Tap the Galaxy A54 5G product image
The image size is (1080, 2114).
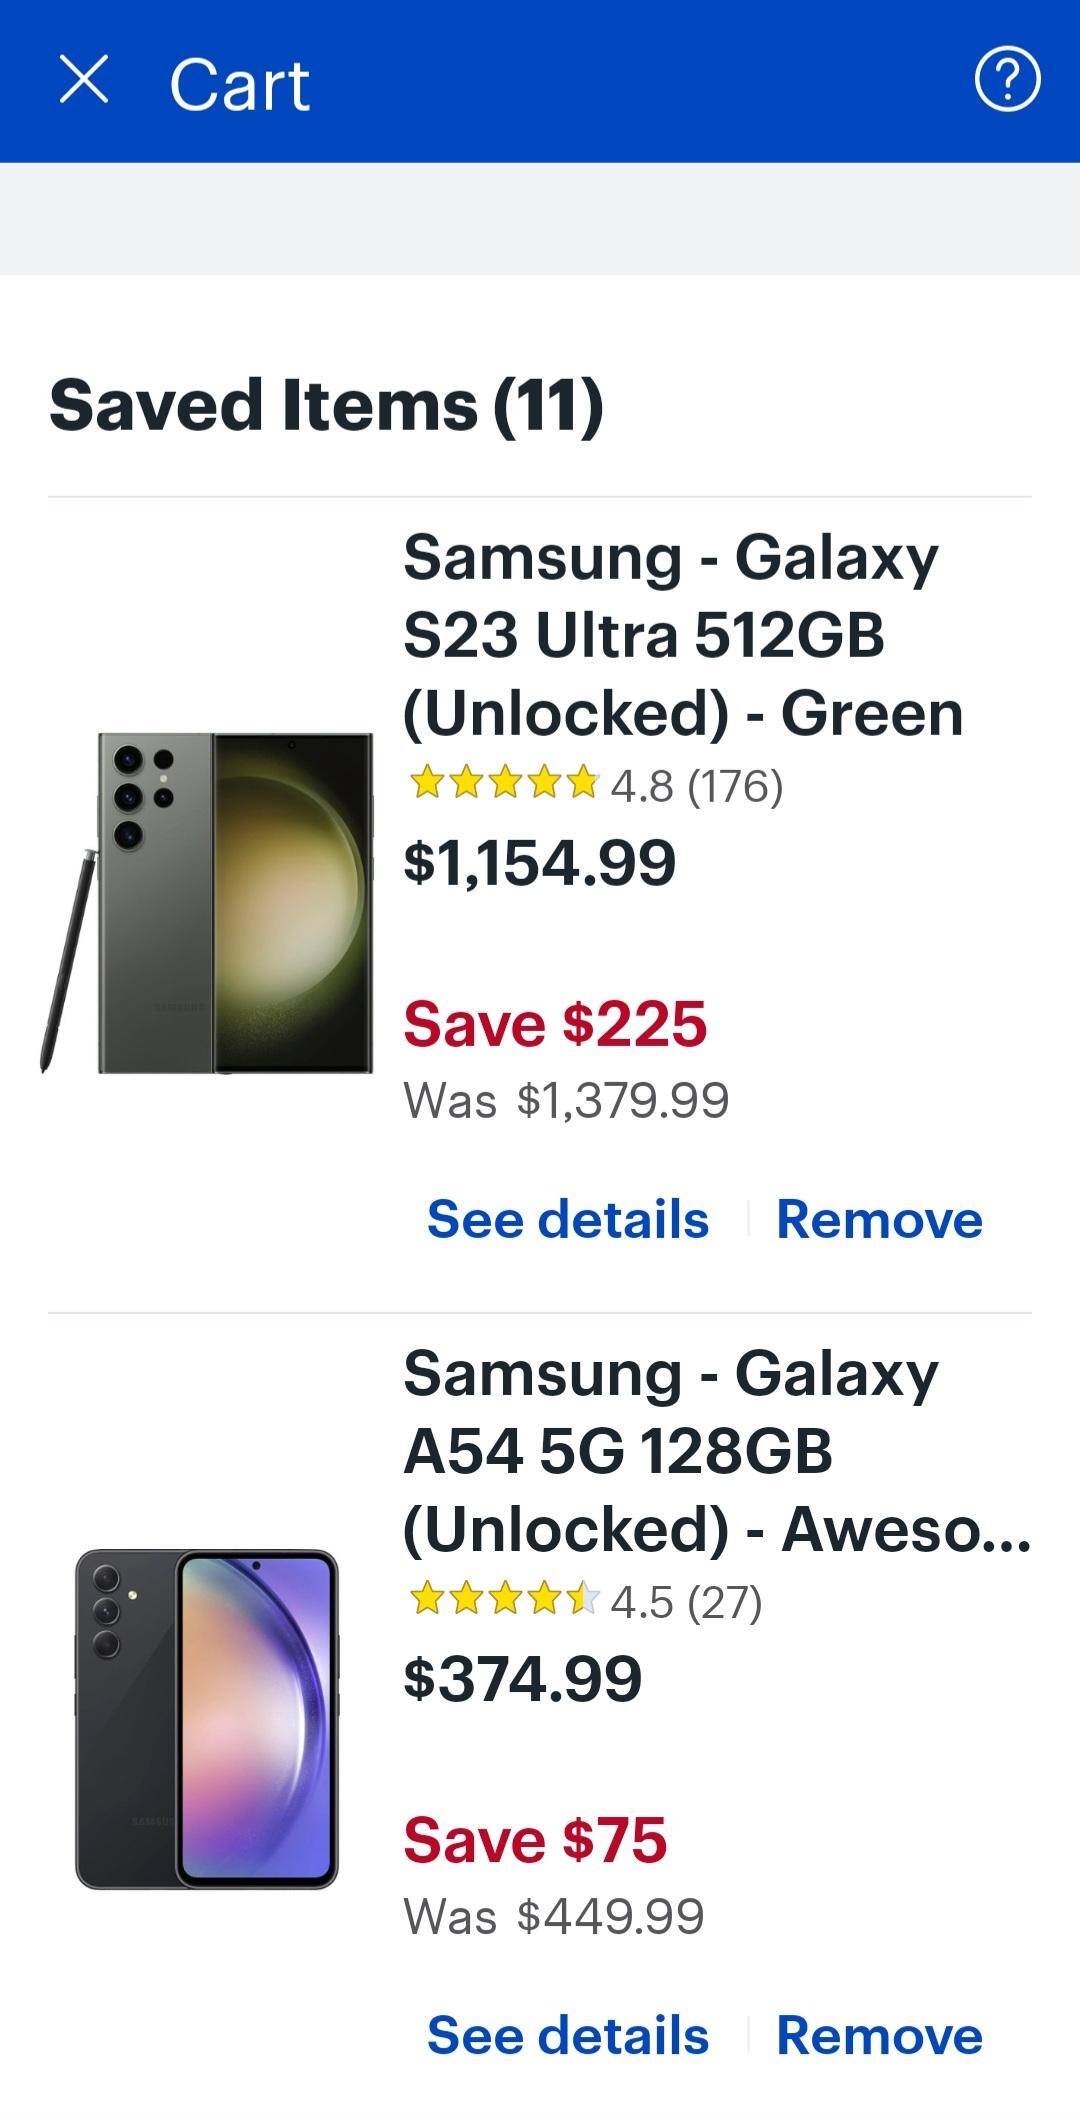pos(207,1719)
